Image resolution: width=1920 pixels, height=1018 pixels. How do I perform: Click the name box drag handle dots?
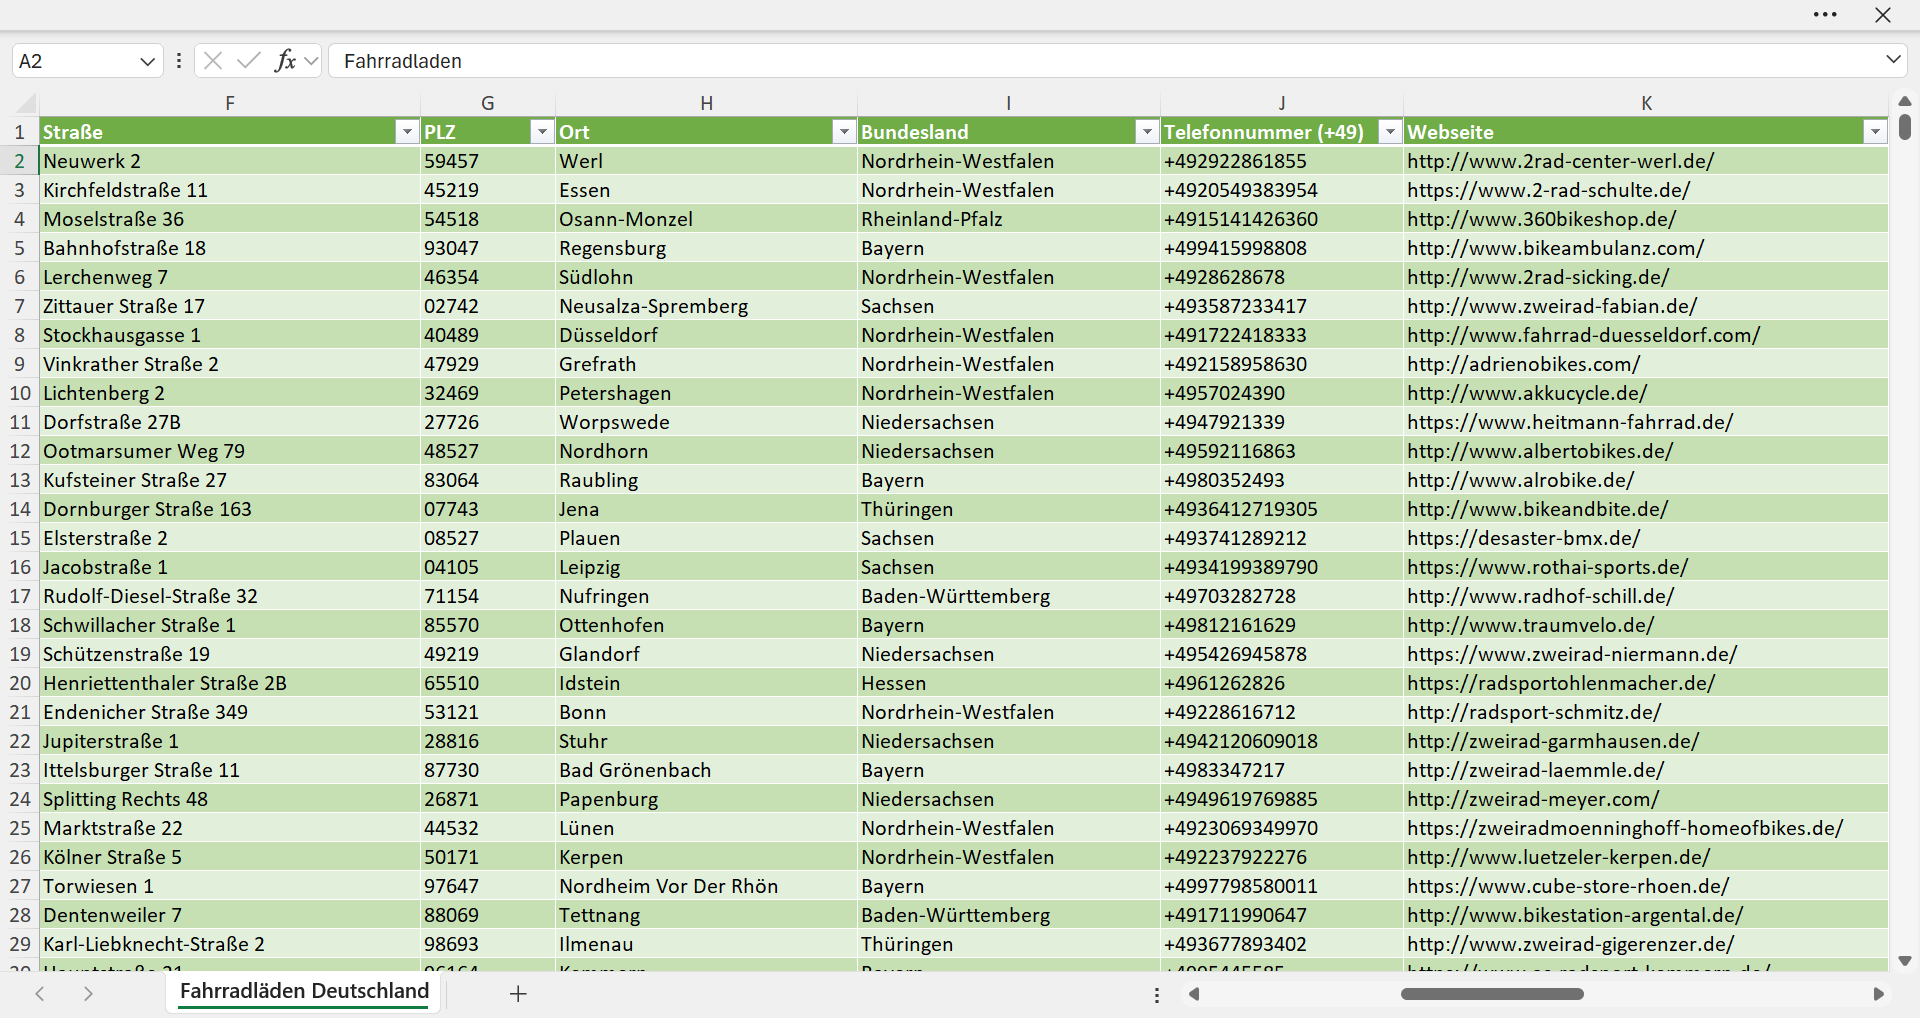pos(179,61)
